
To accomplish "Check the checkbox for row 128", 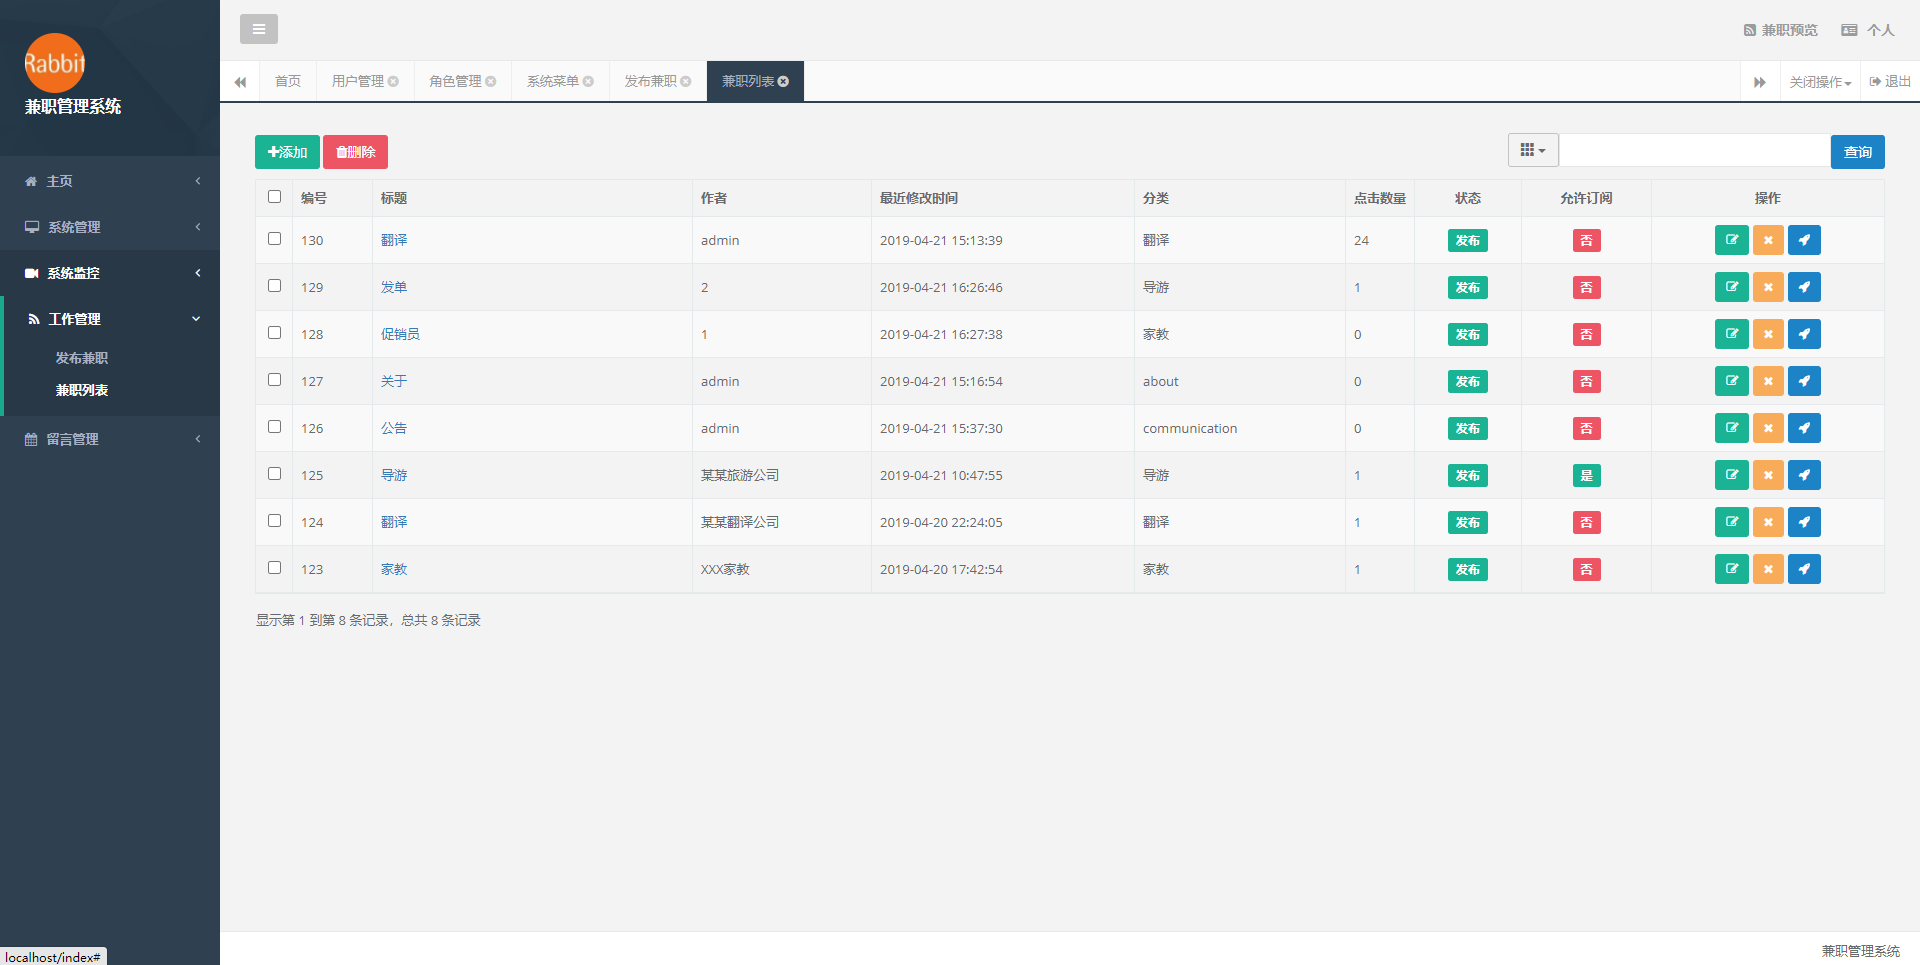I will point(274,333).
